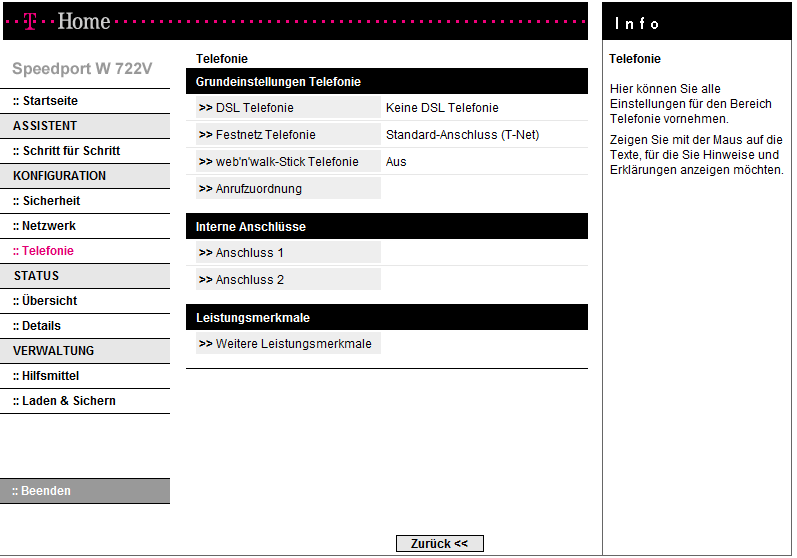Screen dimensions: 797x558
Task: Open Hilfsmittel under Verwaltung
Action: (46, 376)
